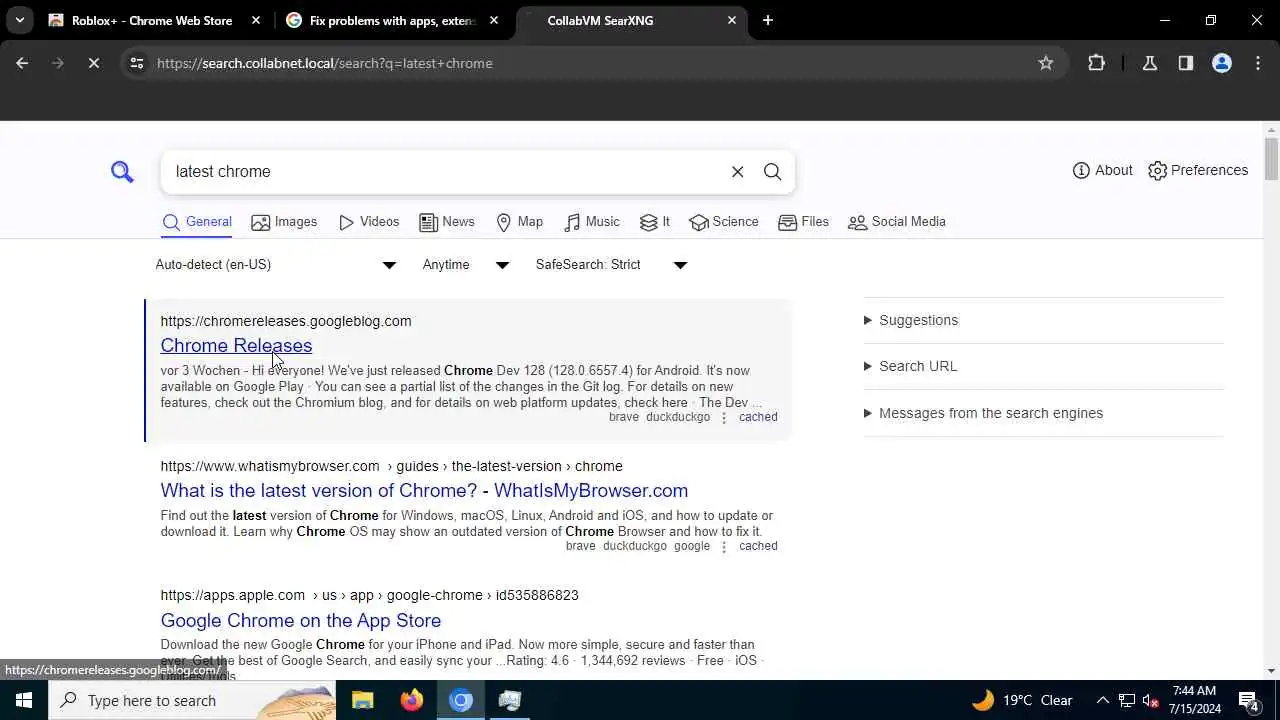Open the notification center icon

pos(1249,700)
